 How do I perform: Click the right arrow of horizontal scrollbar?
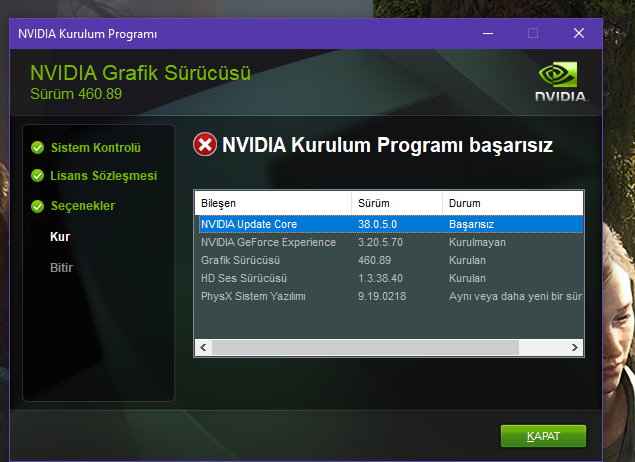click(575, 347)
